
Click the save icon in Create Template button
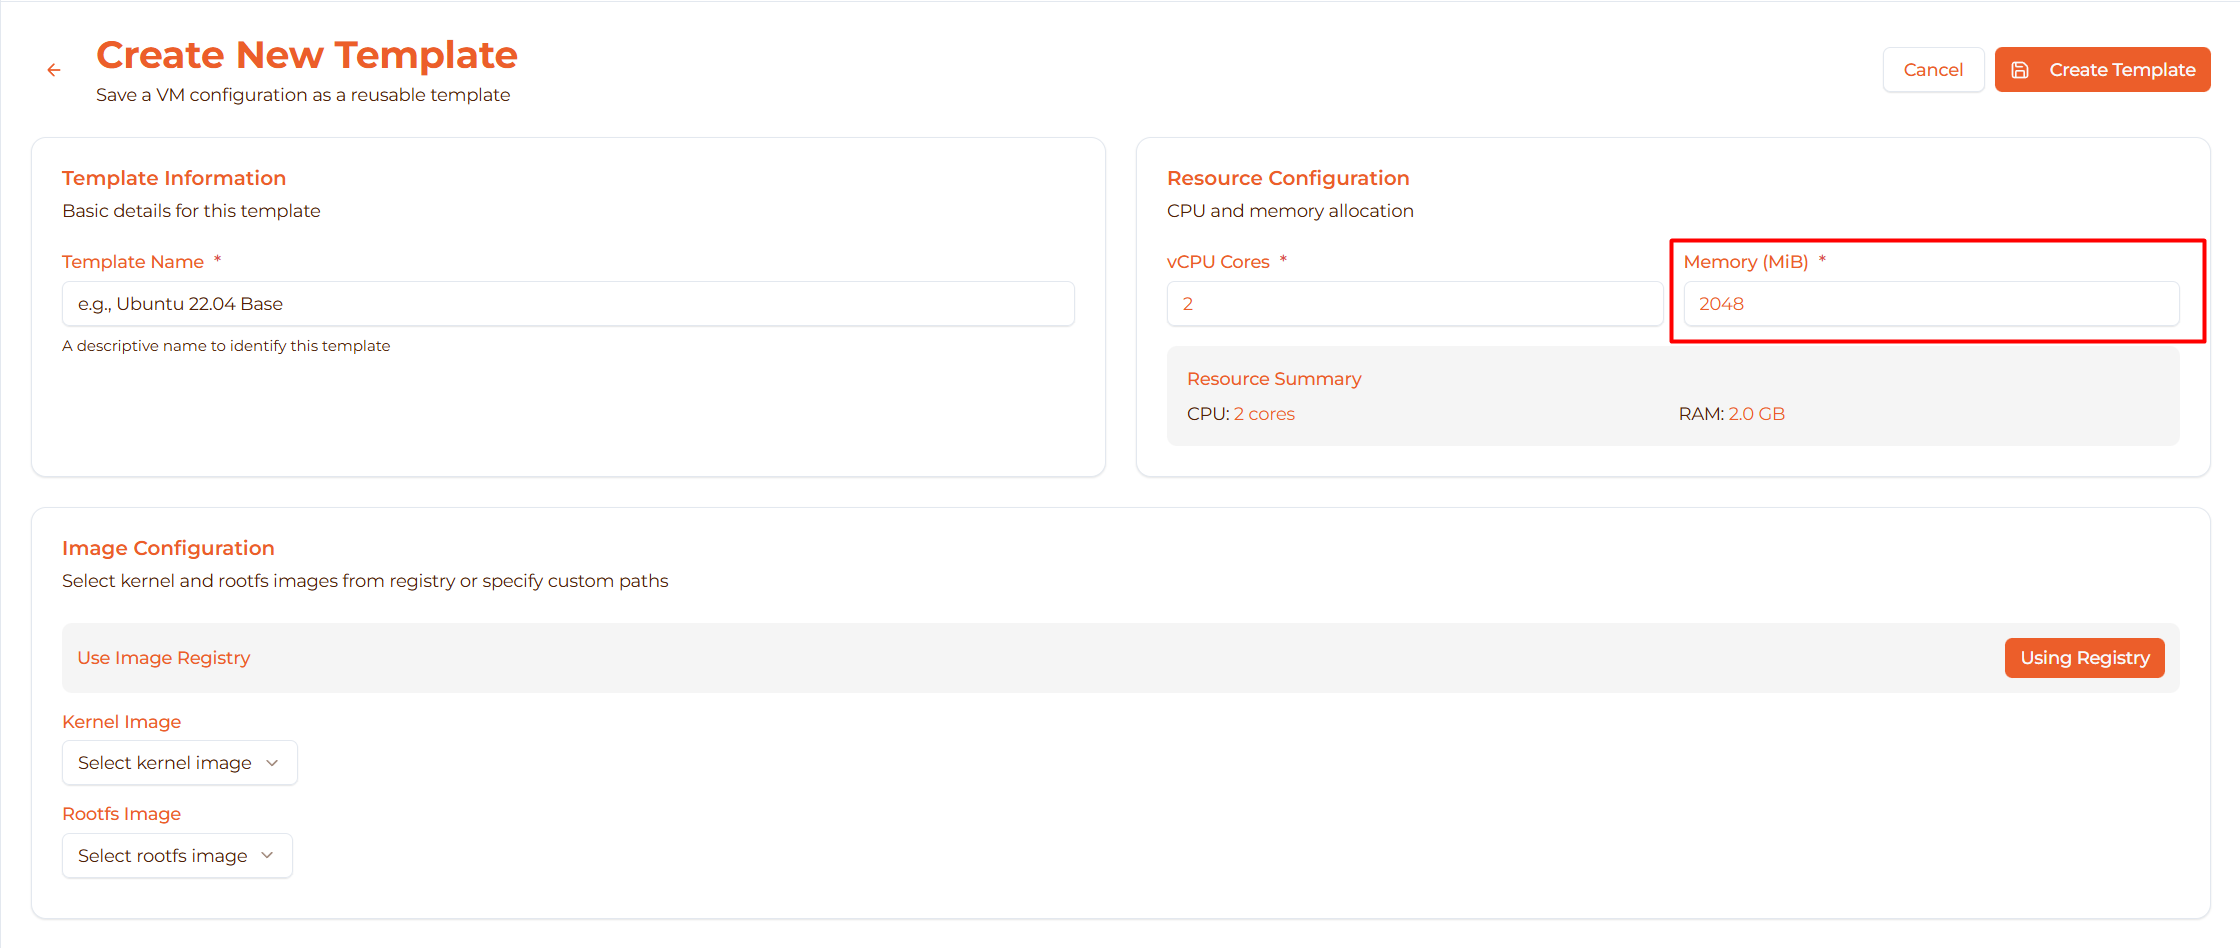point(2020,70)
